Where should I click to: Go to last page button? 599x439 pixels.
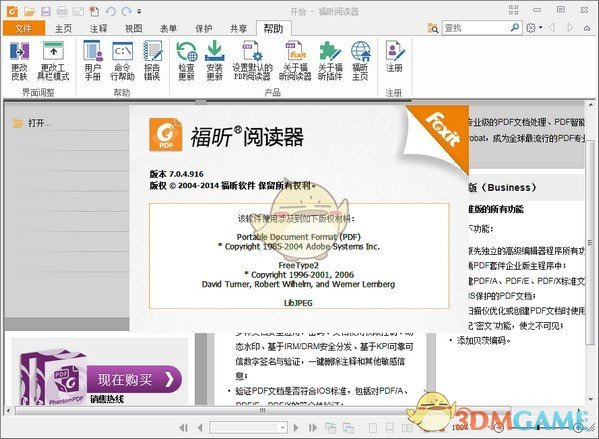[312, 428]
